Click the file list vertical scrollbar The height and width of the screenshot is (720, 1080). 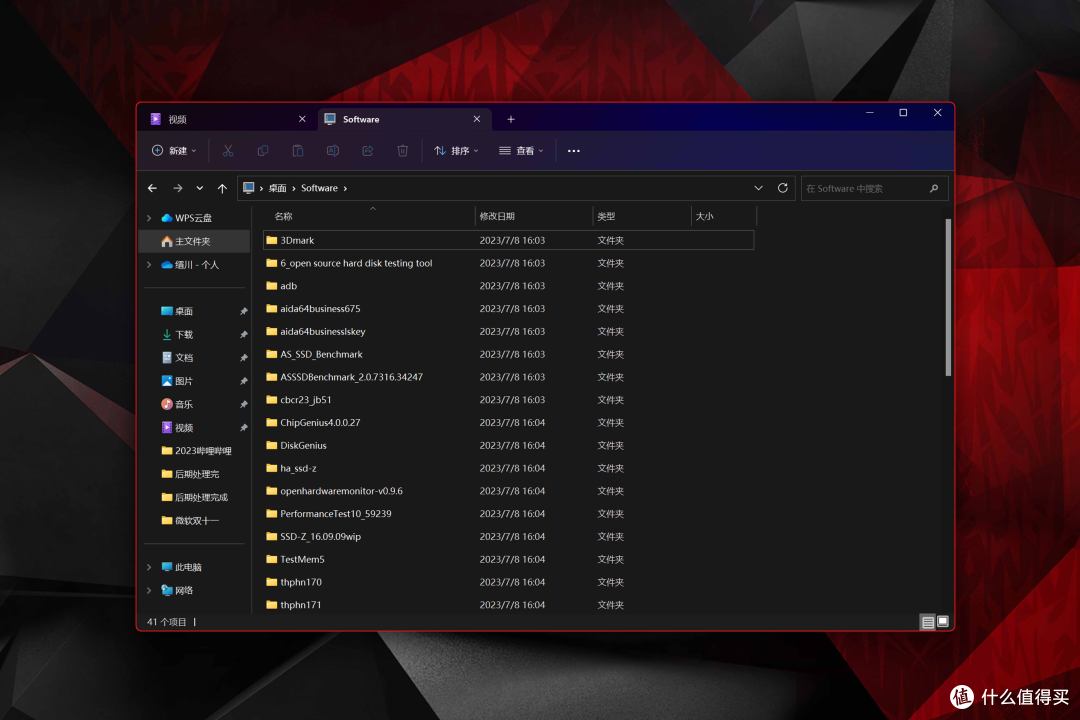point(948,298)
